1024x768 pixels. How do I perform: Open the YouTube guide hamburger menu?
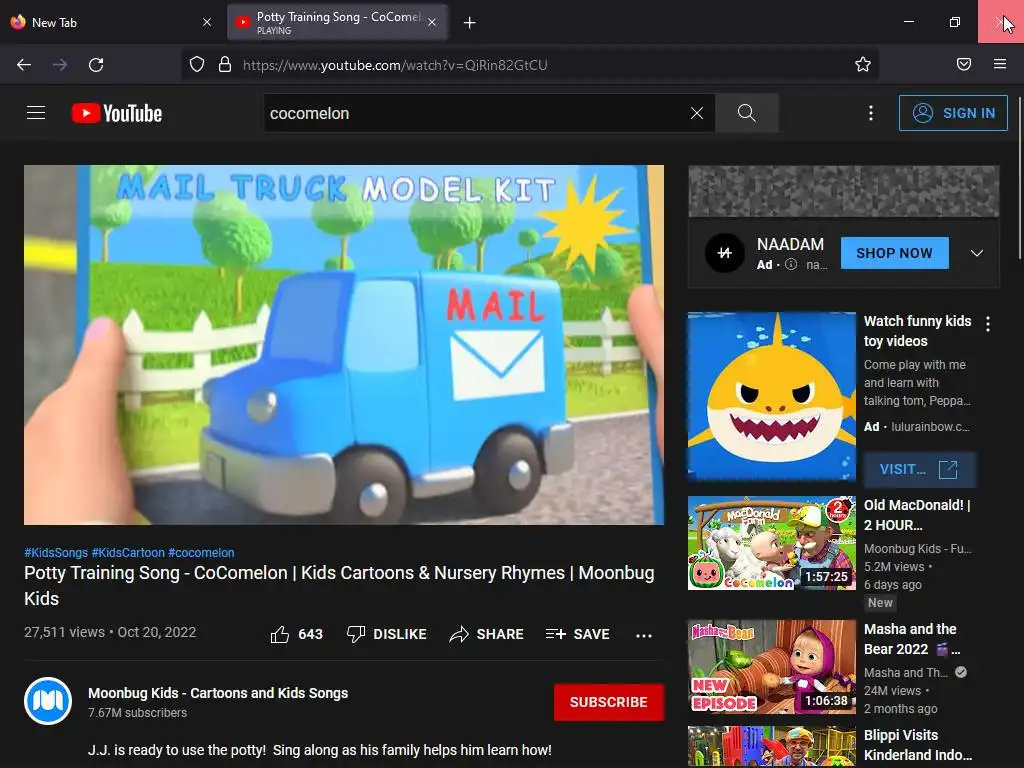pos(36,113)
